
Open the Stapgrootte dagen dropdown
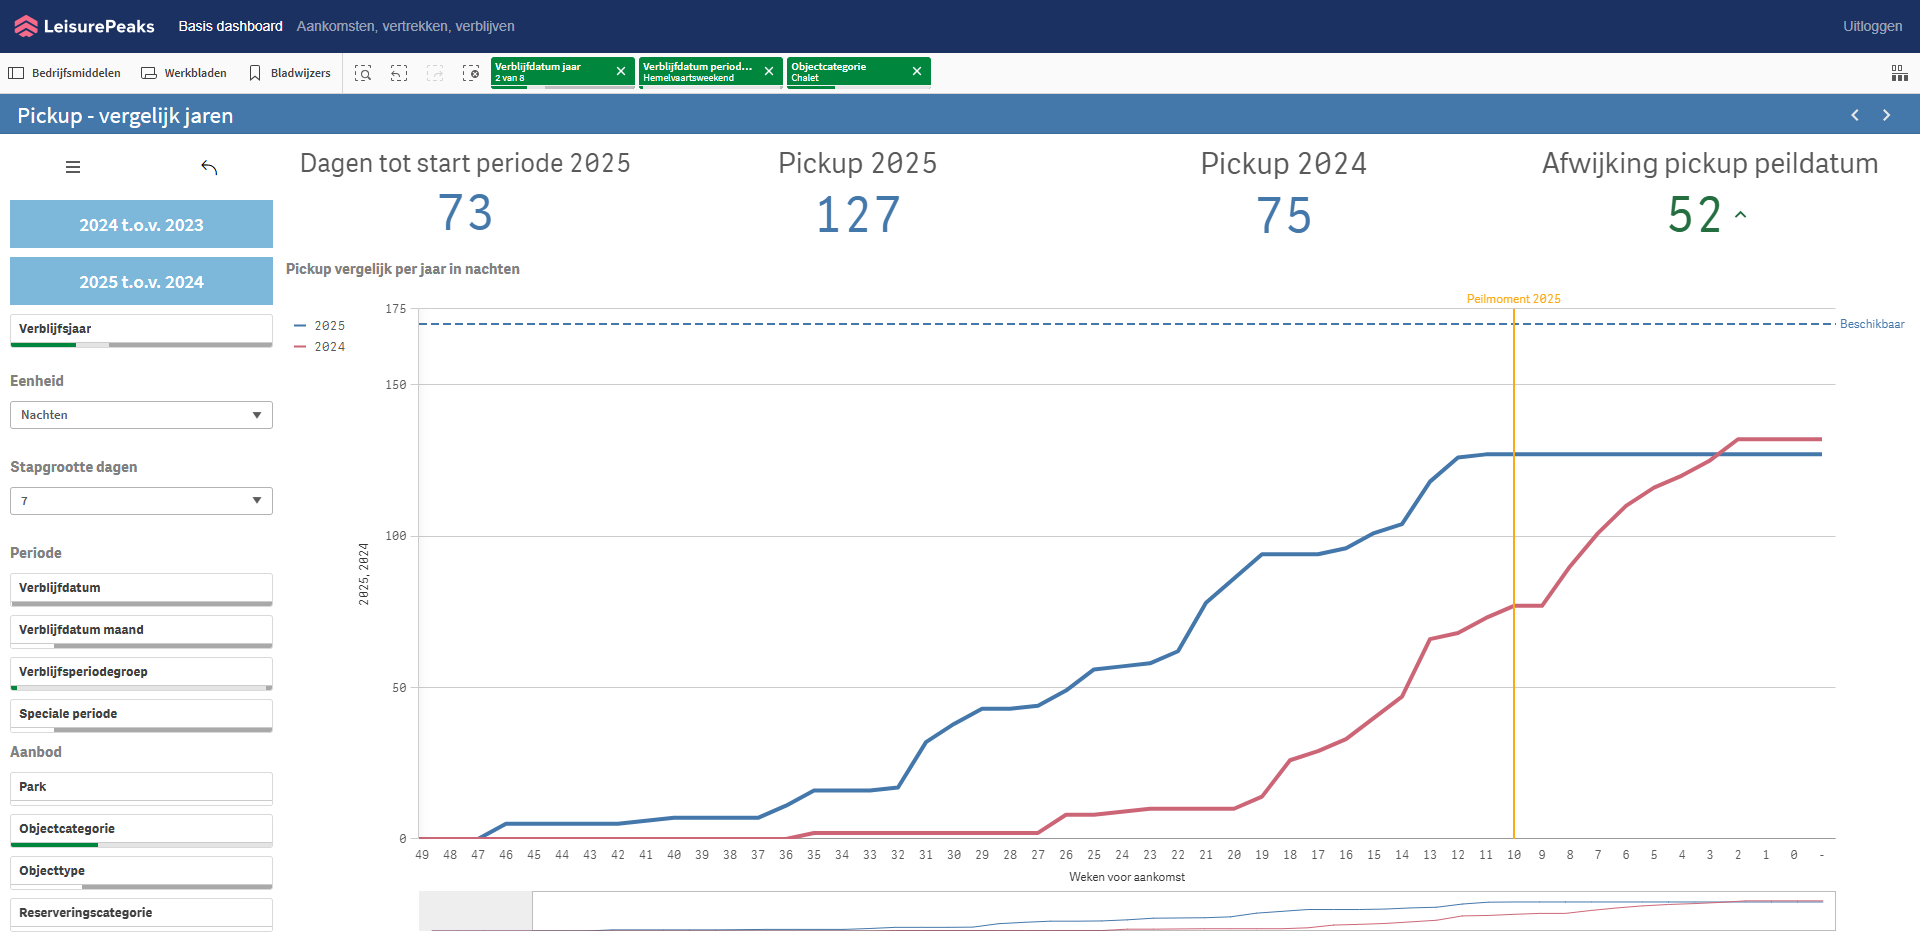(141, 501)
